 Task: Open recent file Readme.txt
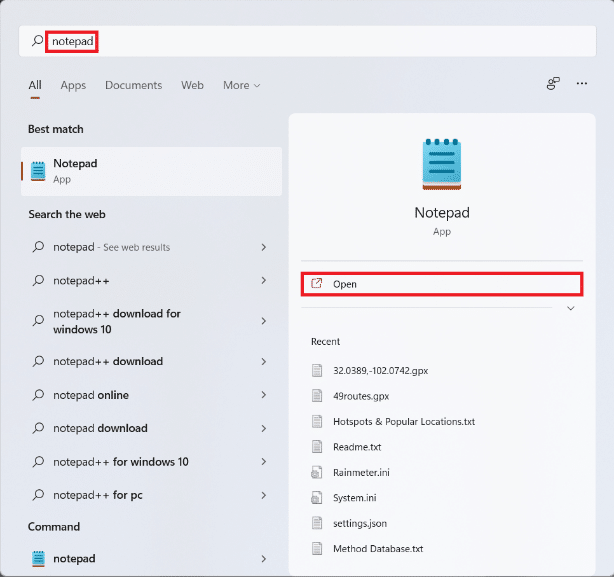tap(357, 447)
